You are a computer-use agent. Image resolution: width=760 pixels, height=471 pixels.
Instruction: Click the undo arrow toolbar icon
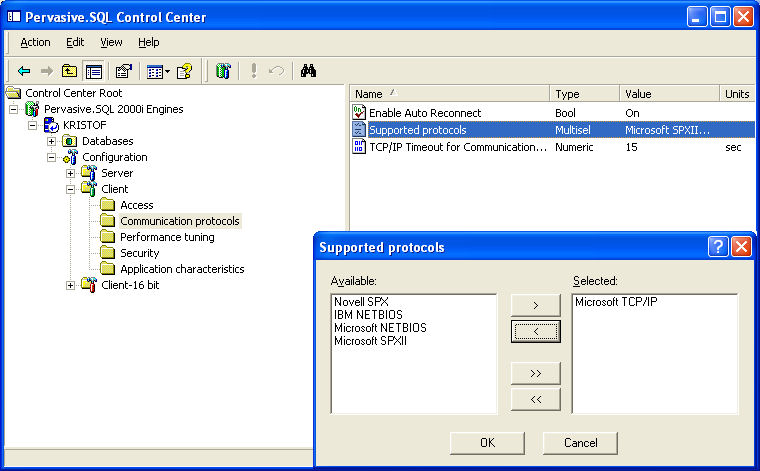coord(276,71)
